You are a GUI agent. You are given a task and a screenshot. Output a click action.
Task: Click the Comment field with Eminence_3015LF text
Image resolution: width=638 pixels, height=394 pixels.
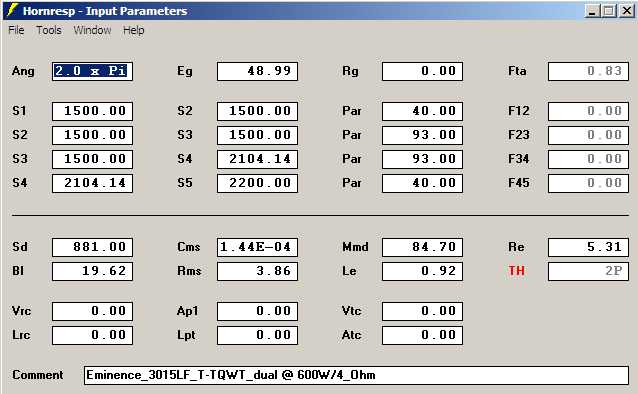click(356, 375)
